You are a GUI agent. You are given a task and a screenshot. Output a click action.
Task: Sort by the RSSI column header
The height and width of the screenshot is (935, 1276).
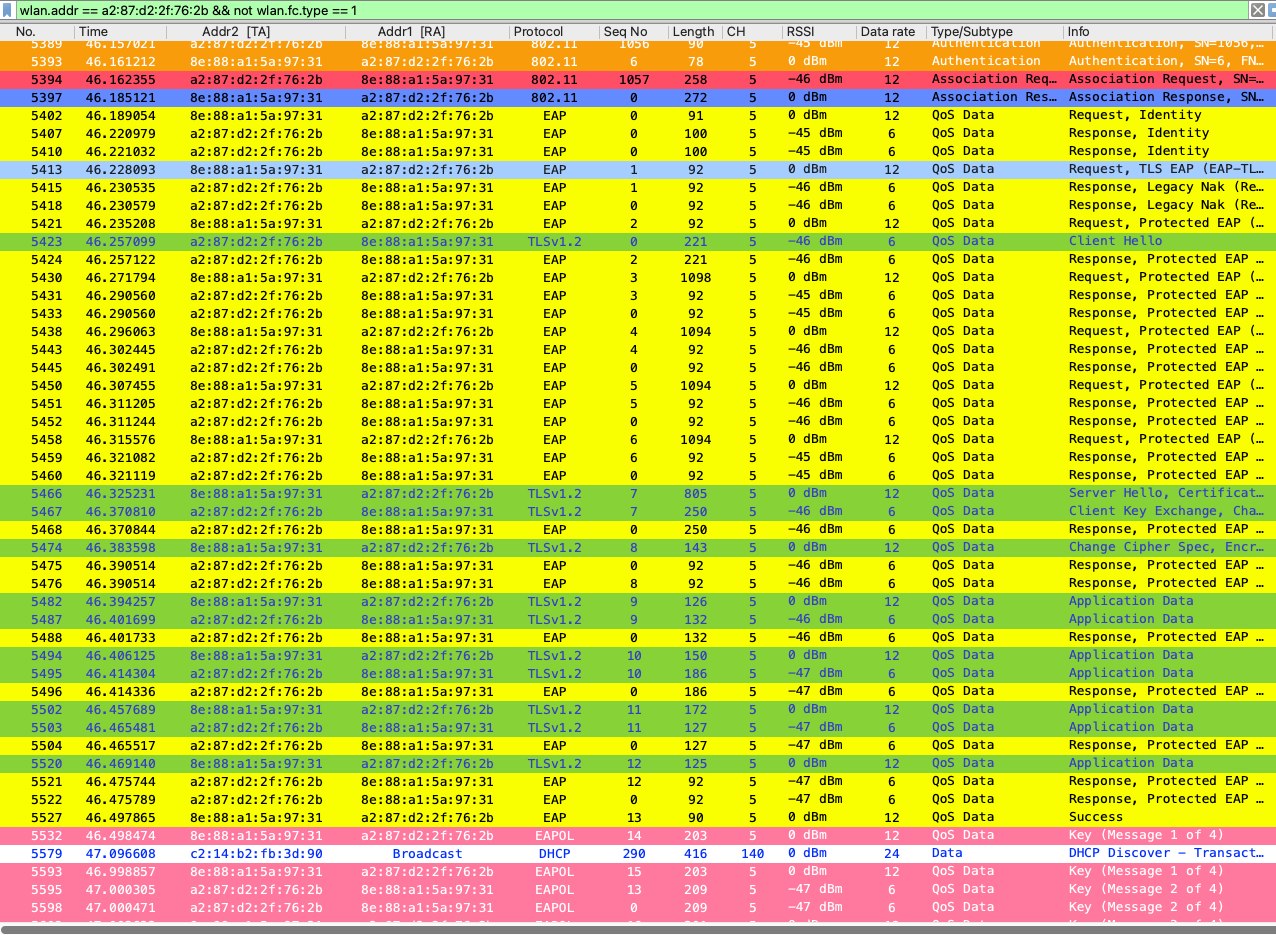point(800,32)
